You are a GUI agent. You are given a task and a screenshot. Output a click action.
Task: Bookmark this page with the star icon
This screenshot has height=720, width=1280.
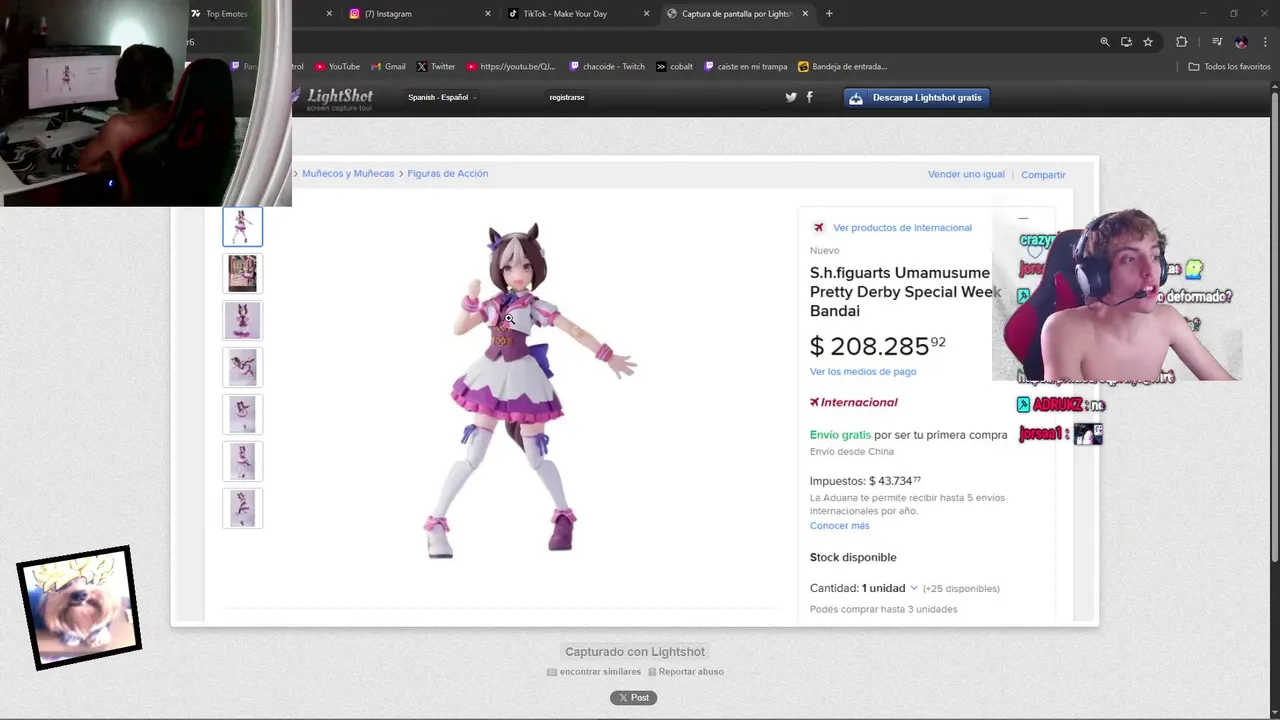tap(1148, 42)
